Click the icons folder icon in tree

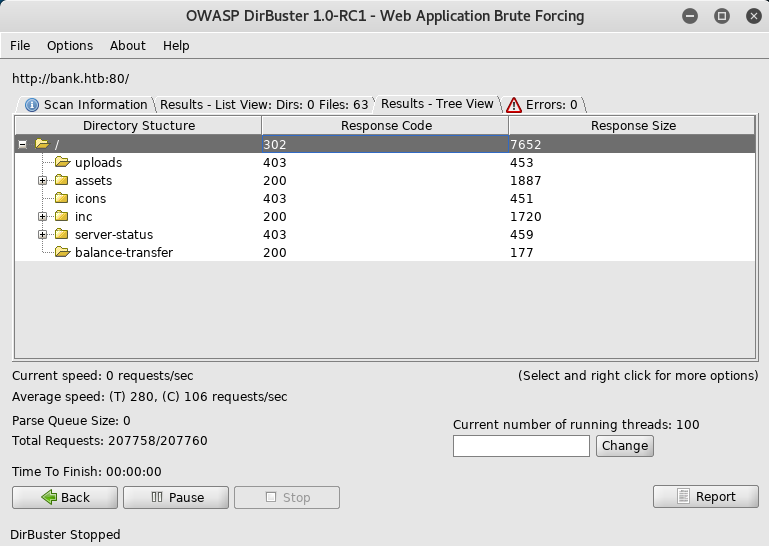pos(62,198)
